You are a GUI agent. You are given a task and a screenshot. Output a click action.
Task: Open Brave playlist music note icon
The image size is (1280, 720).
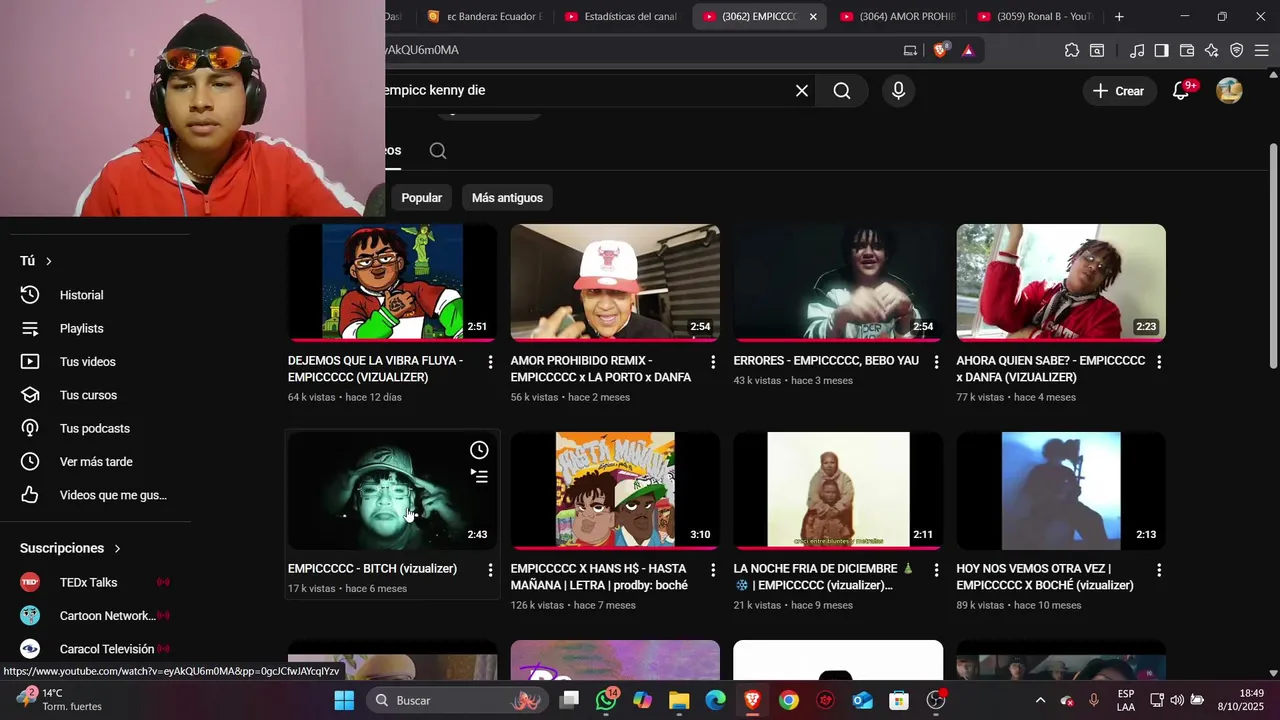coord(1137,50)
